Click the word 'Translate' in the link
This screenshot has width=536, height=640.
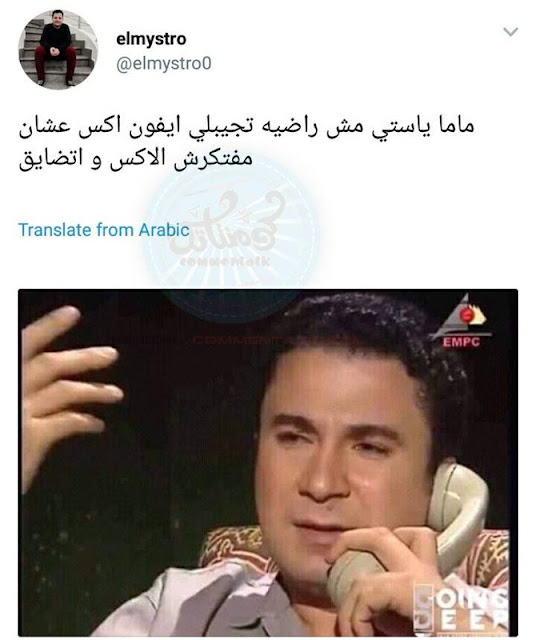[55, 230]
